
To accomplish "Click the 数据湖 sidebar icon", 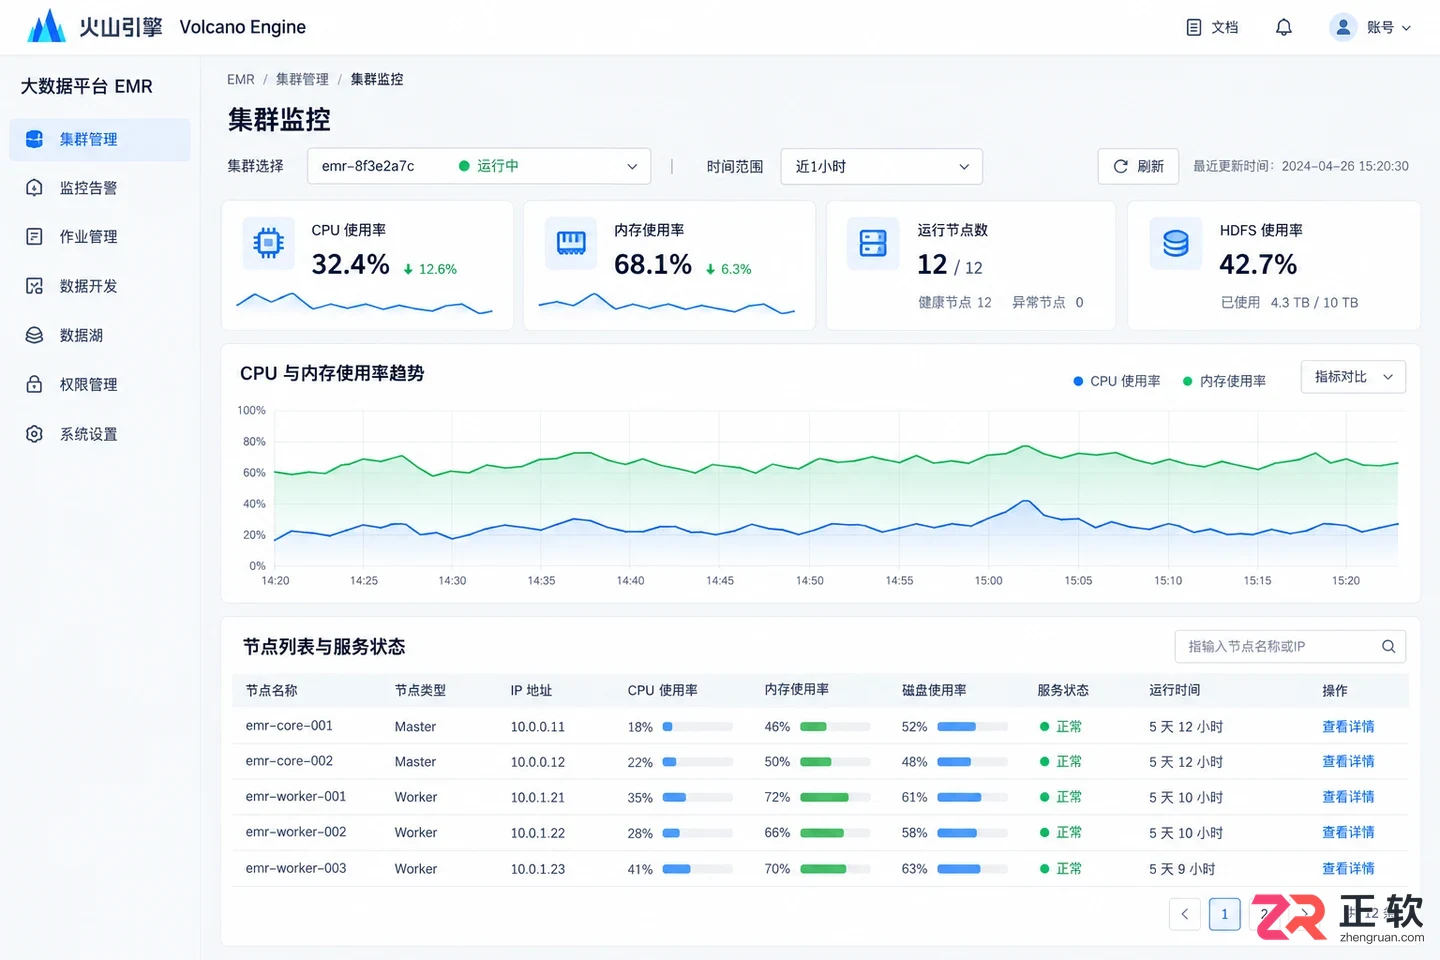I will pyautogui.click(x=34, y=335).
